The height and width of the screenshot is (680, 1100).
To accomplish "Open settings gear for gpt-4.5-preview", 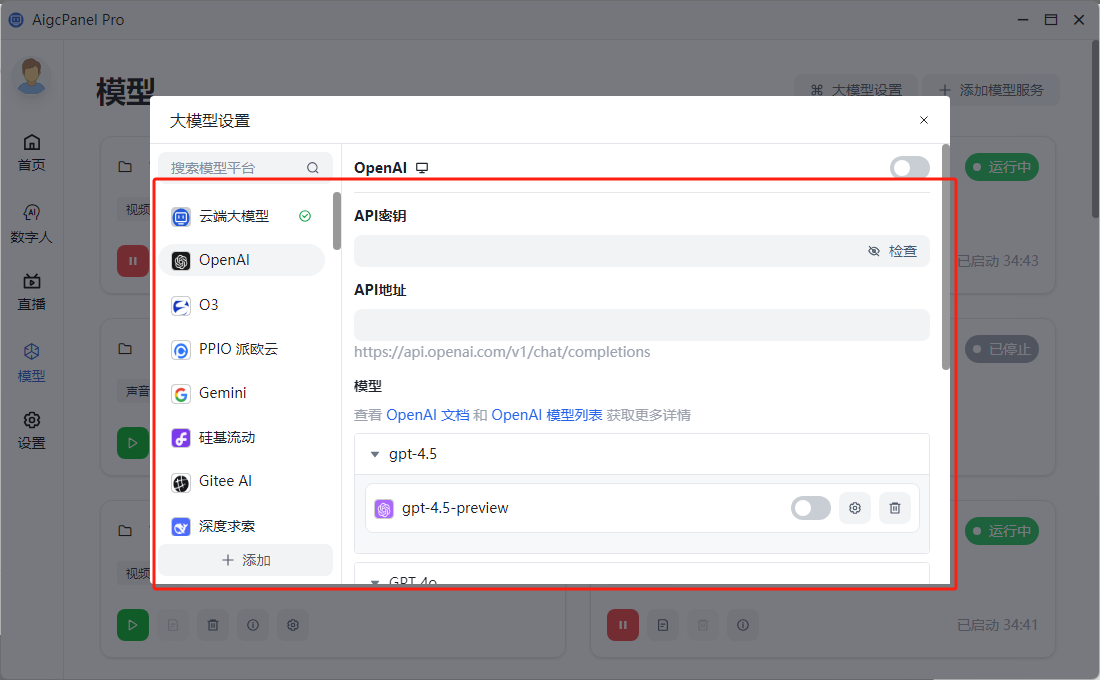I will [x=854, y=508].
